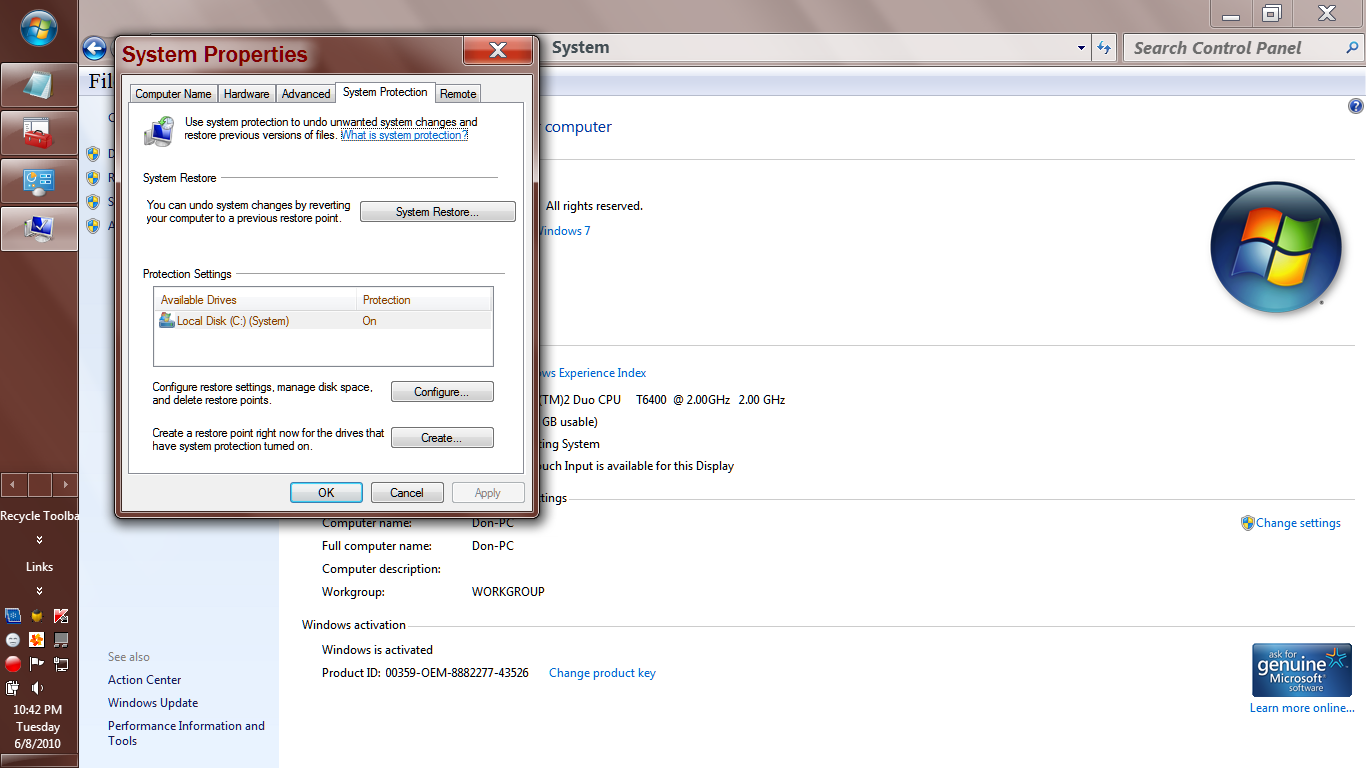The image size is (1366, 768).
Task: Switch to the Remote tab
Action: 458,93
